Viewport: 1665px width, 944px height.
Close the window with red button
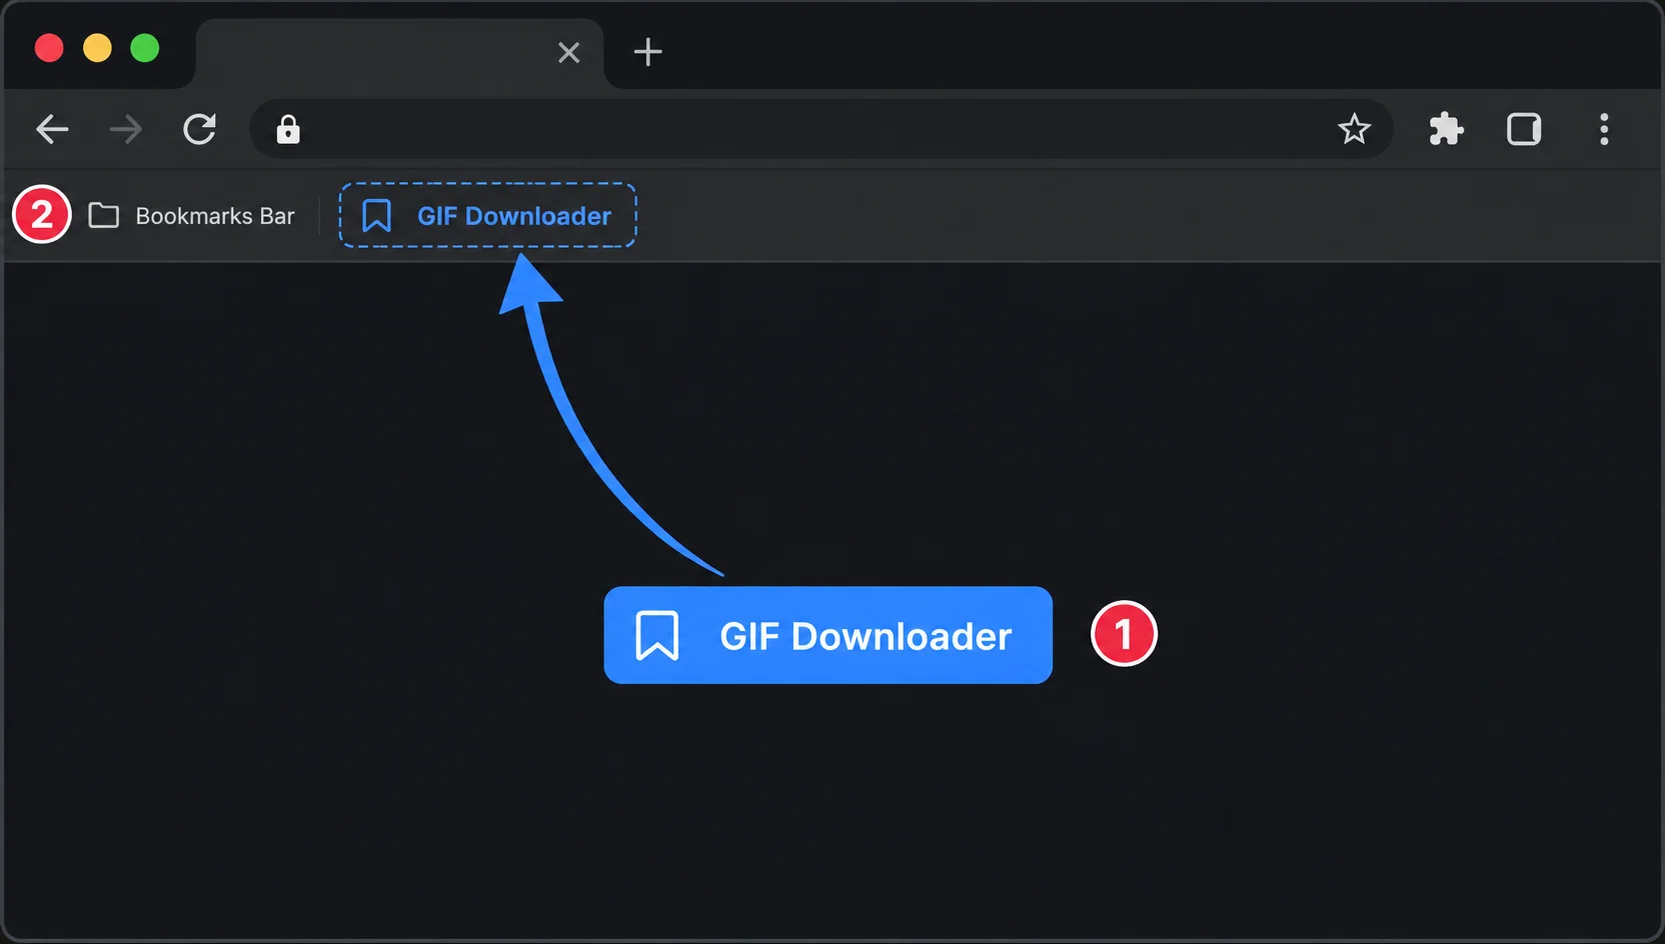49,48
